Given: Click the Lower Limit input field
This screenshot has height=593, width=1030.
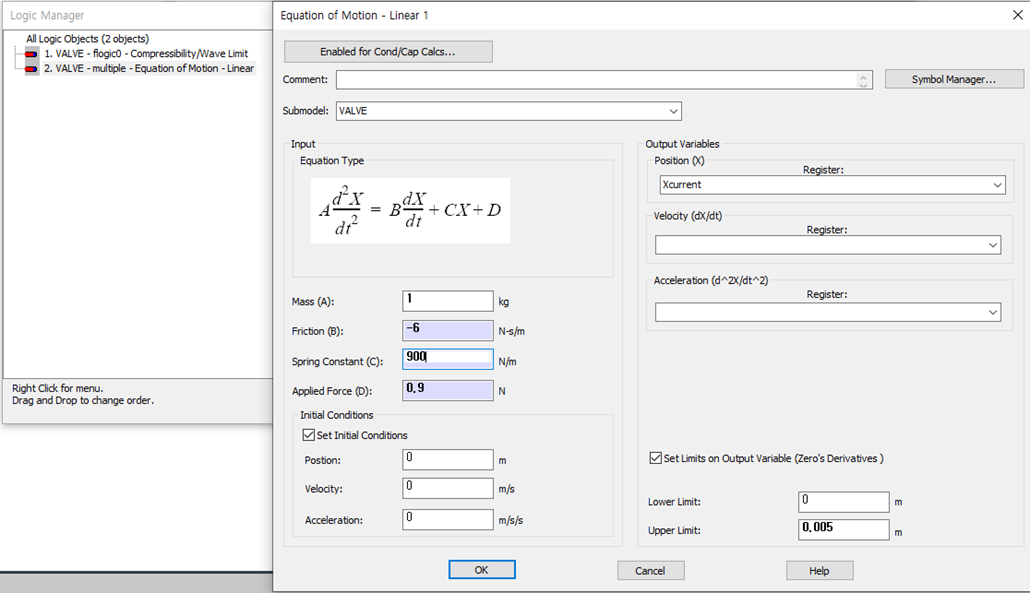Looking at the screenshot, I should (x=843, y=502).
